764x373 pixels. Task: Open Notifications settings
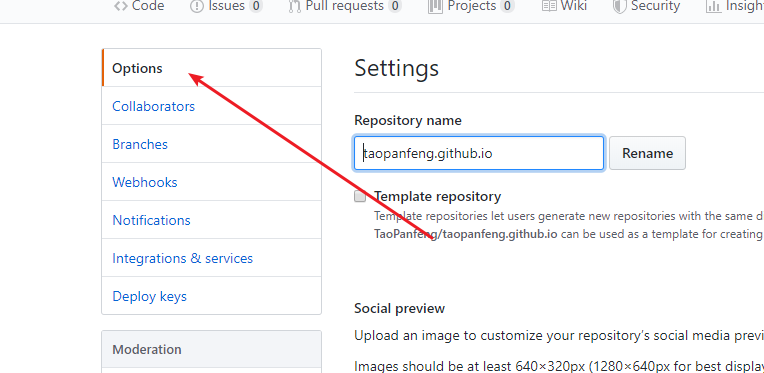[211, 220]
